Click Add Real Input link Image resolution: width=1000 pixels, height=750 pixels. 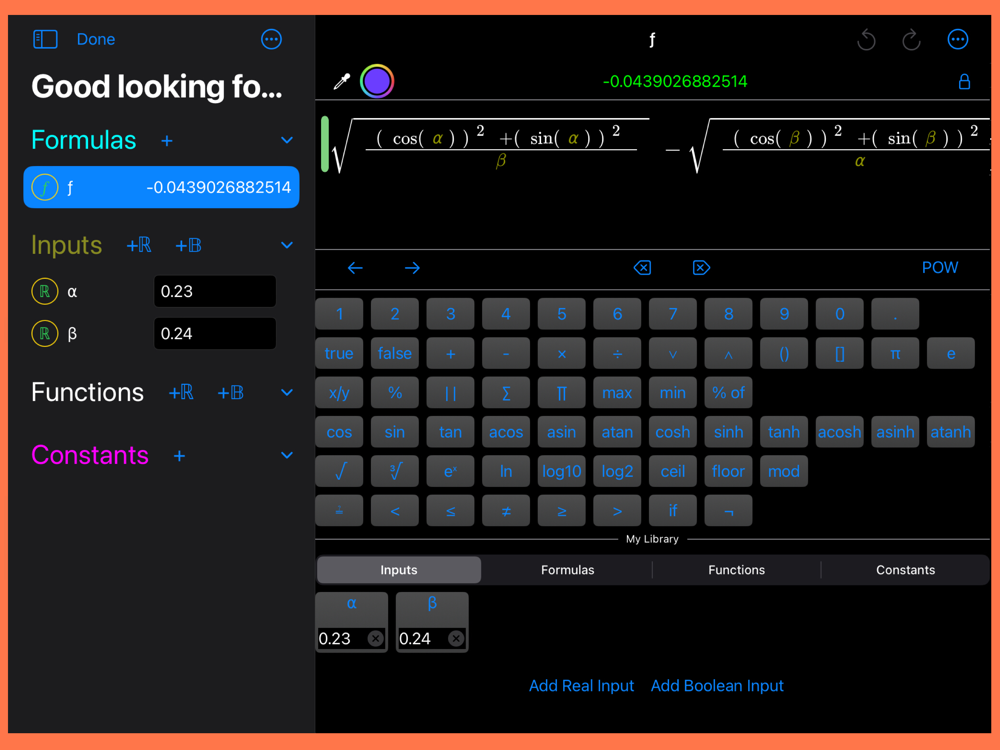pyautogui.click(x=582, y=686)
